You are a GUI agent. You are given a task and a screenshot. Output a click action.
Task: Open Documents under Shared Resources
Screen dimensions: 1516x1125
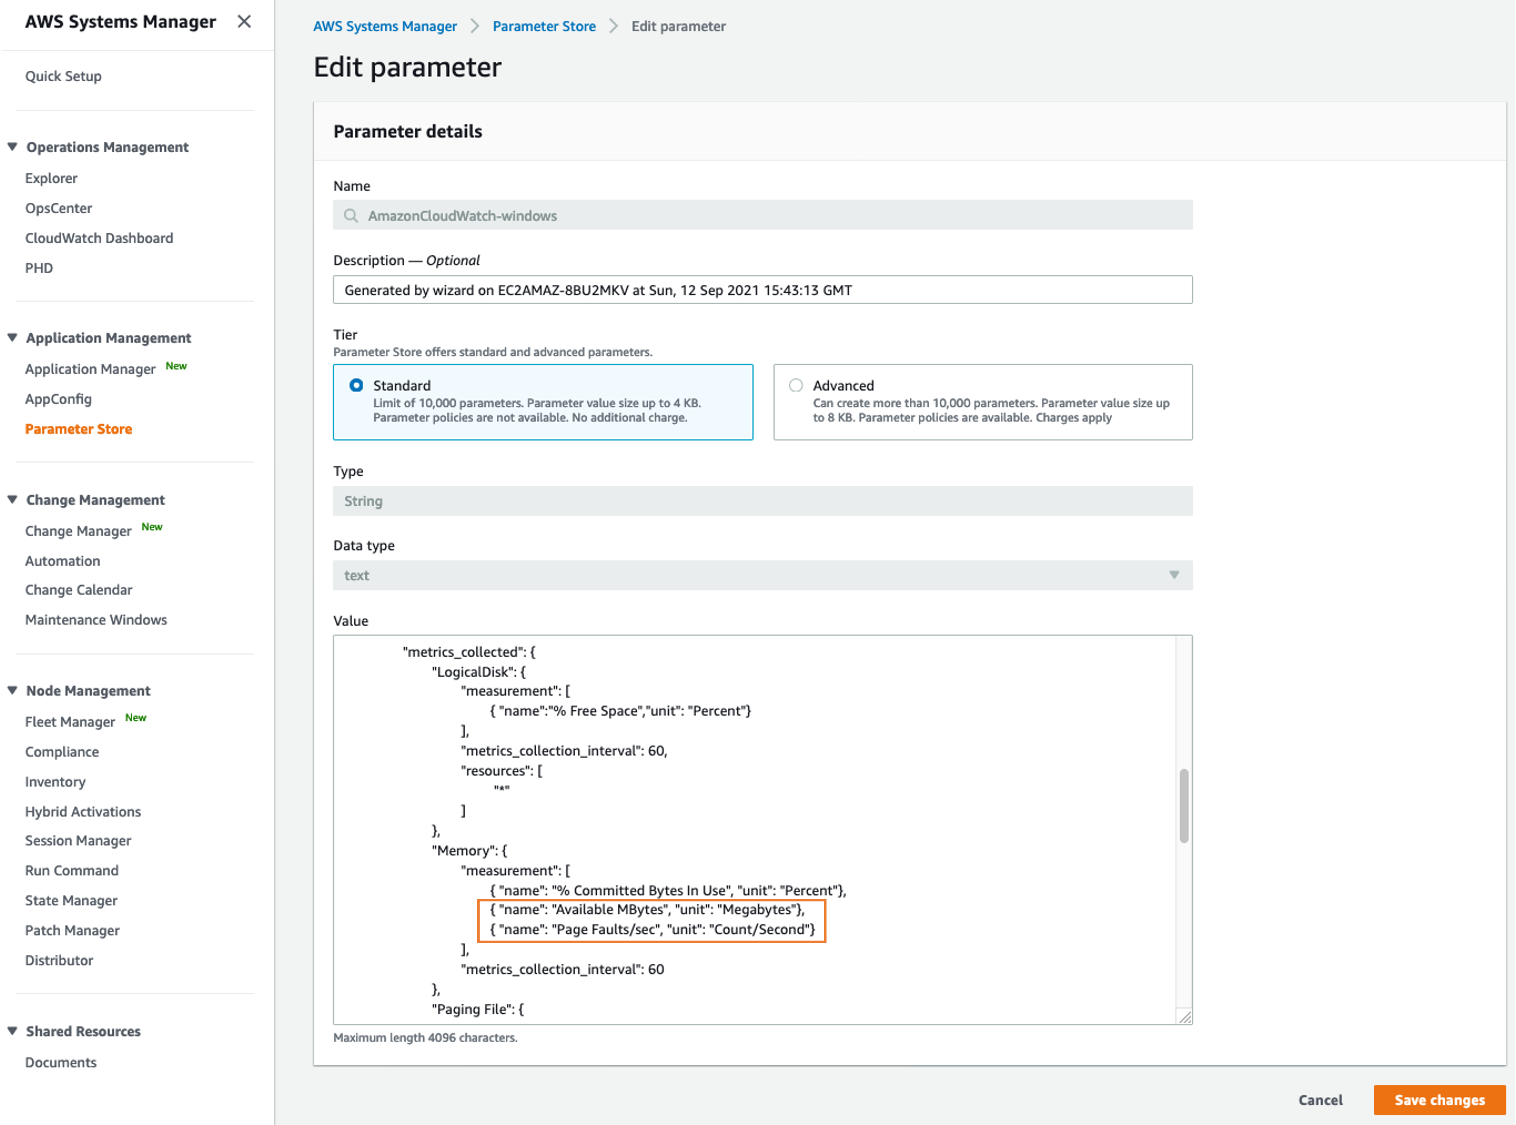(x=61, y=1063)
